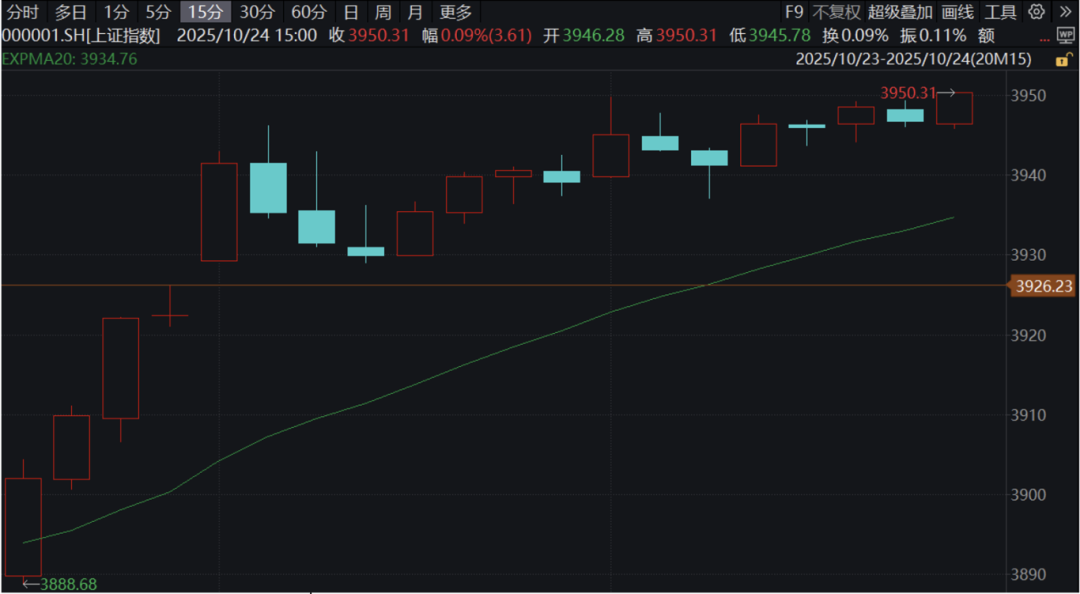The height and width of the screenshot is (594, 1080).
Task: Select the 15分 timeframe tab
Action: (205, 12)
